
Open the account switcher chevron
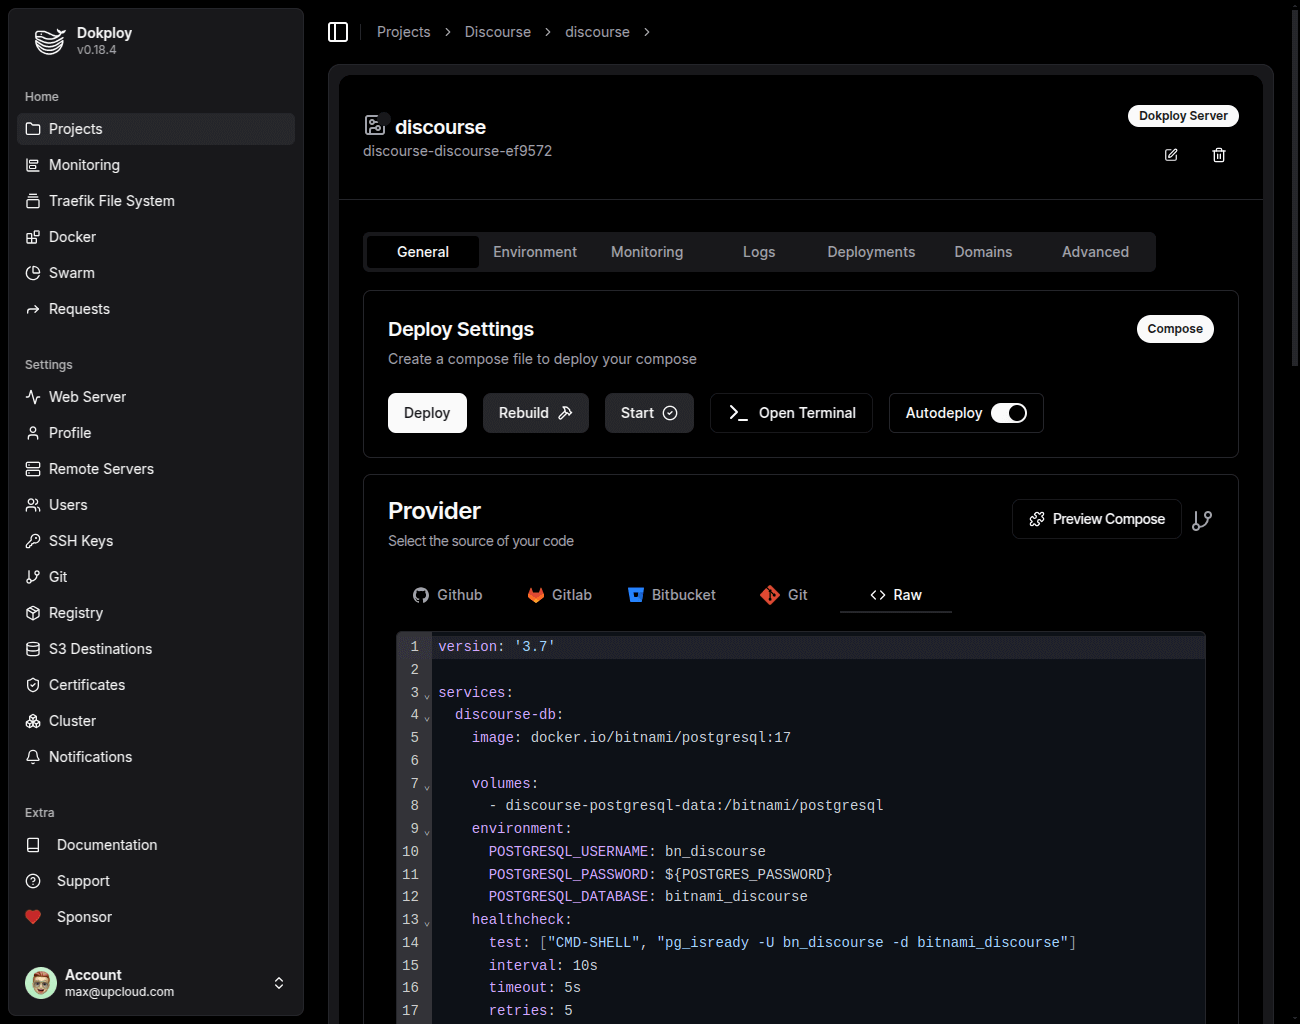click(279, 983)
